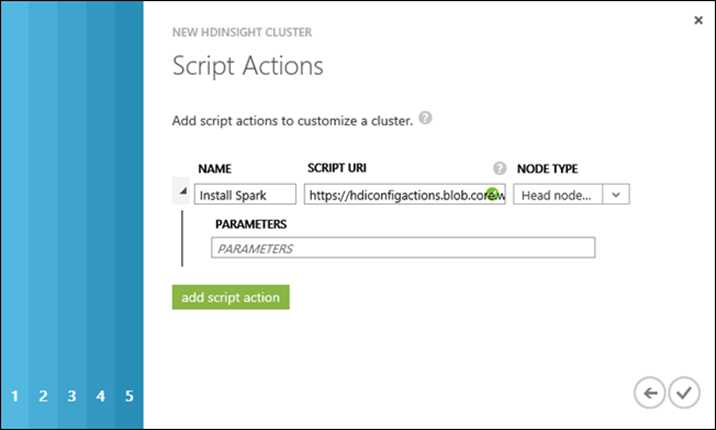Viewport: 716px width, 430px height.
Task: Jump to wizard step 3
Action: 72,396
